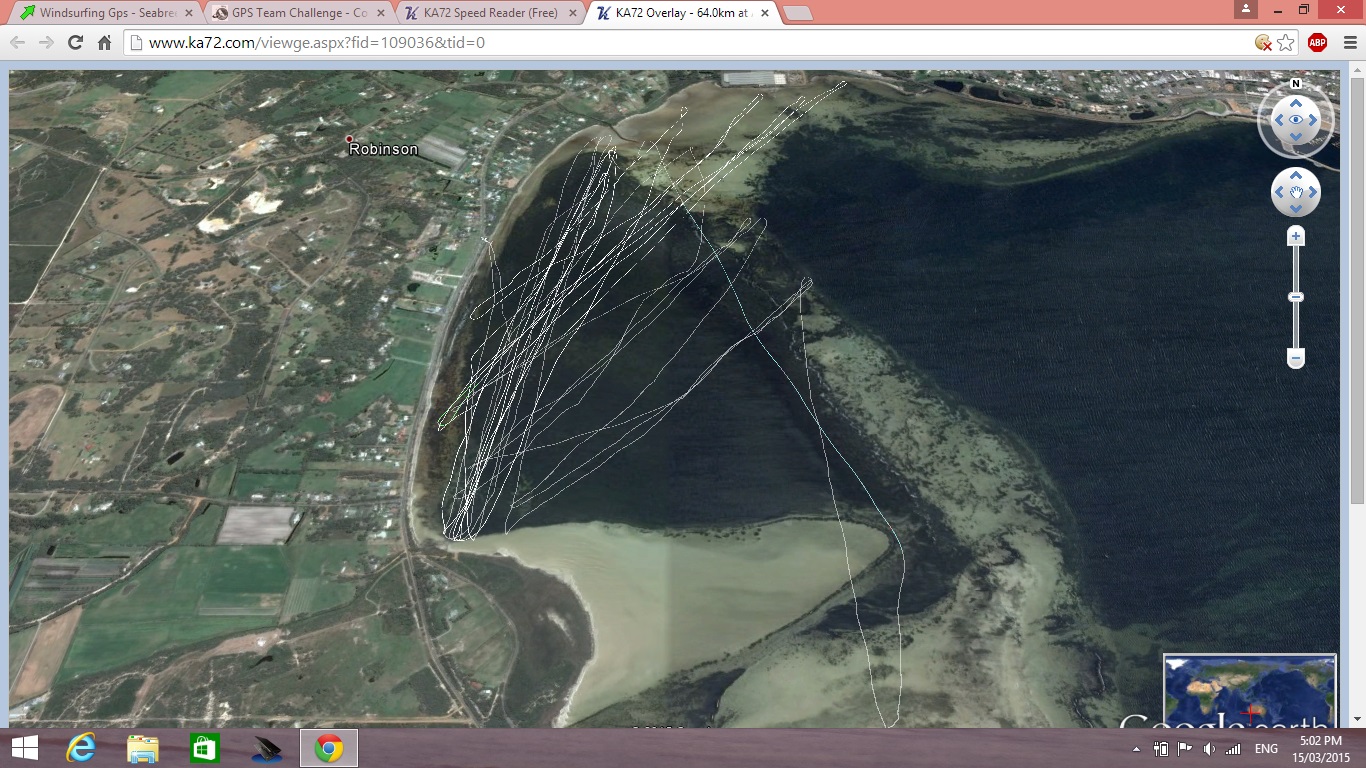
Task: Bookmark this page with star icon
Action: click(1286, 42)
